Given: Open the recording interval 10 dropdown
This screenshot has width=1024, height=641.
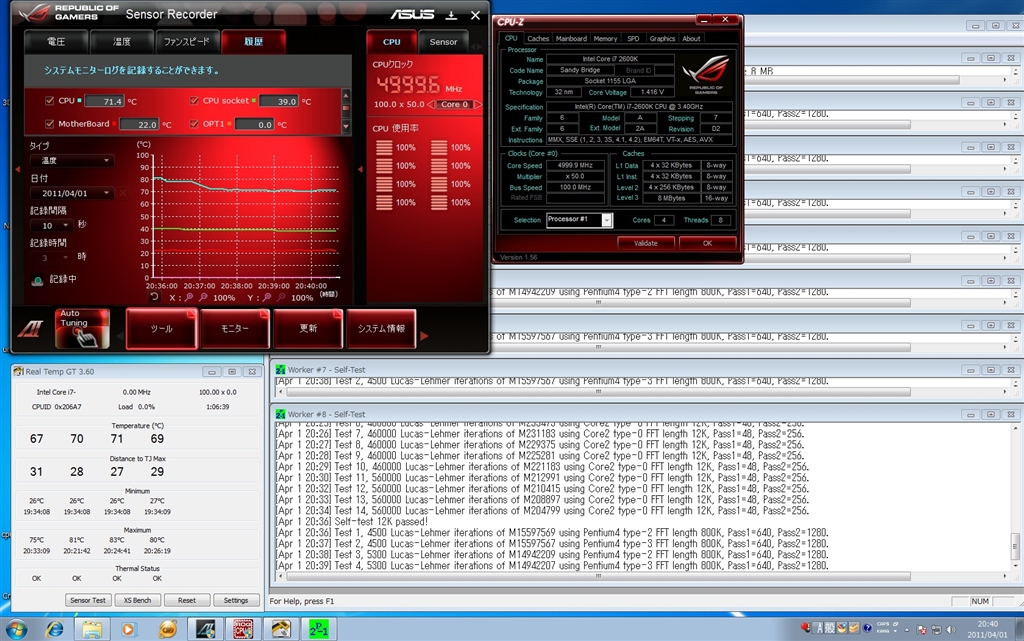Looking at the screenshot, I should click(x=52, y=225).
